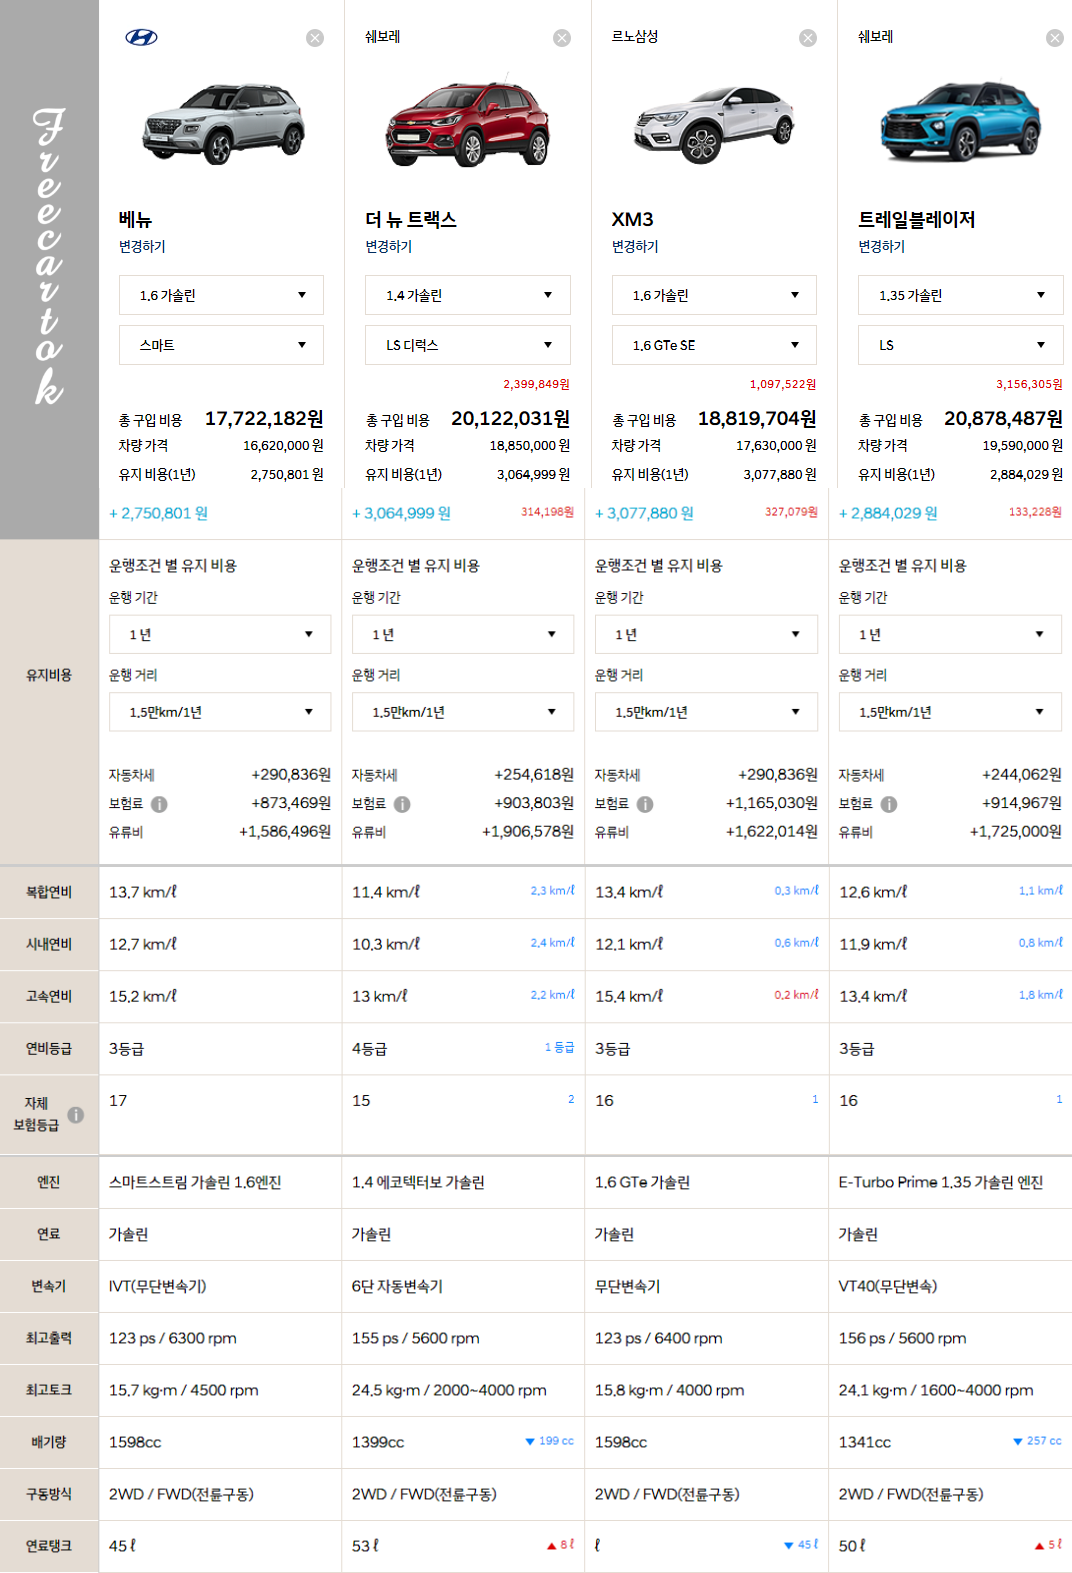Open the 1.6 가솔린 engine dropdown for 베뉴

point(221,295)
